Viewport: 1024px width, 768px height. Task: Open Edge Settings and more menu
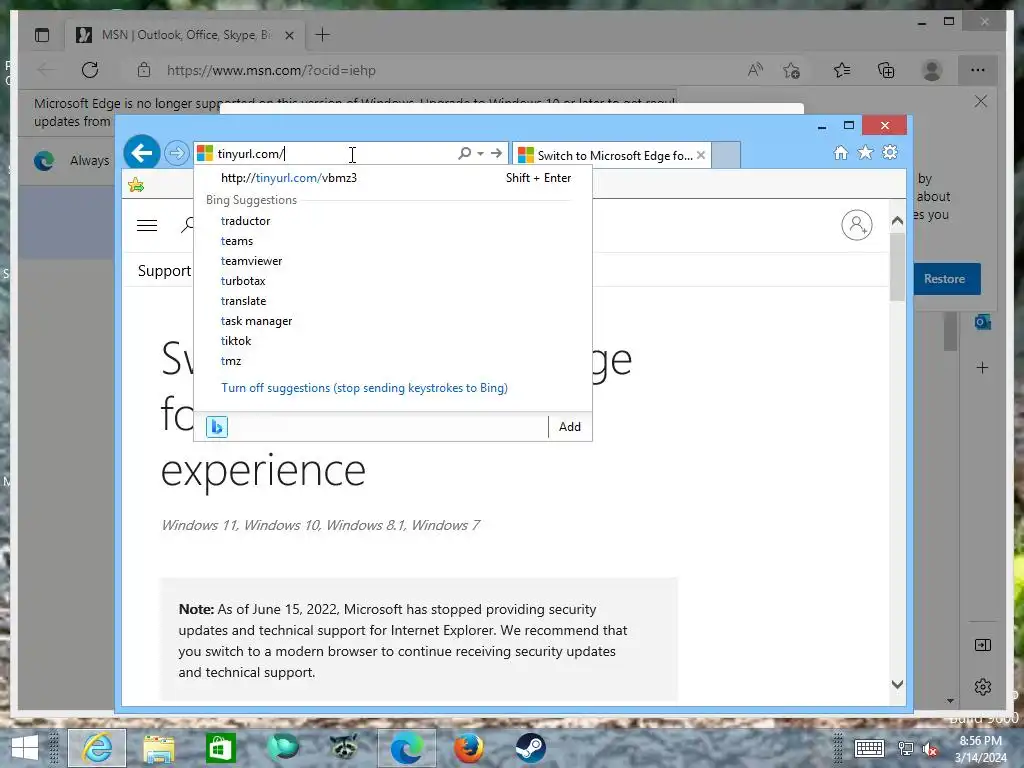[x=978, y=70]
